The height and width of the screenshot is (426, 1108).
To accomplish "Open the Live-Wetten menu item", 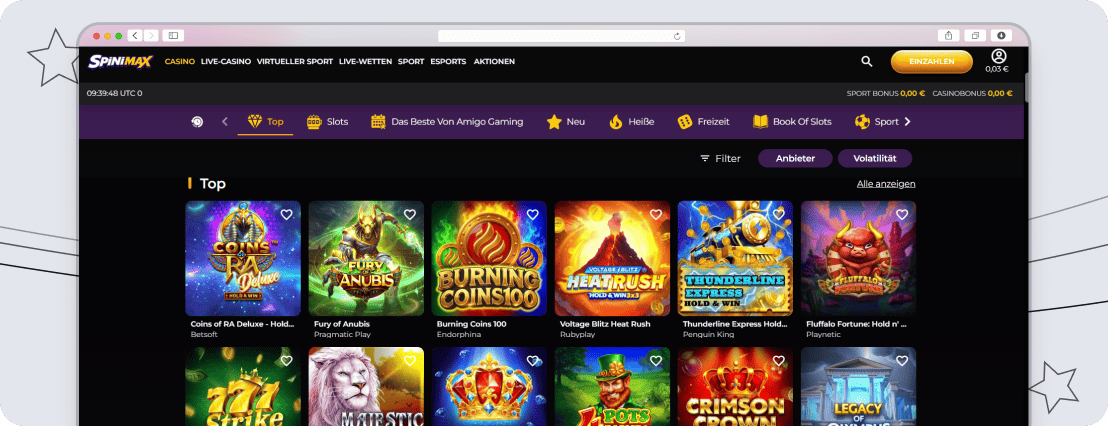I will (x=365, y=61).
